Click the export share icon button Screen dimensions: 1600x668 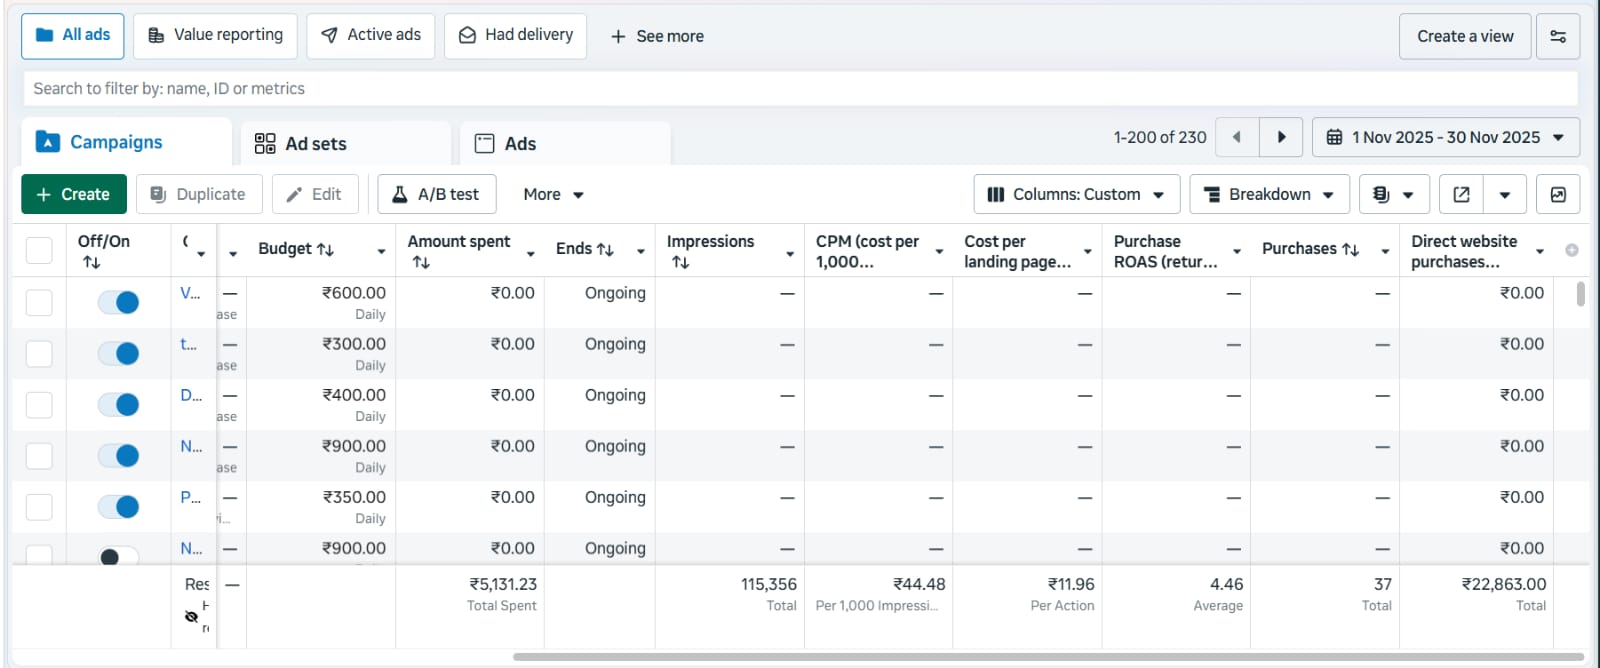tap(1461, 194)
